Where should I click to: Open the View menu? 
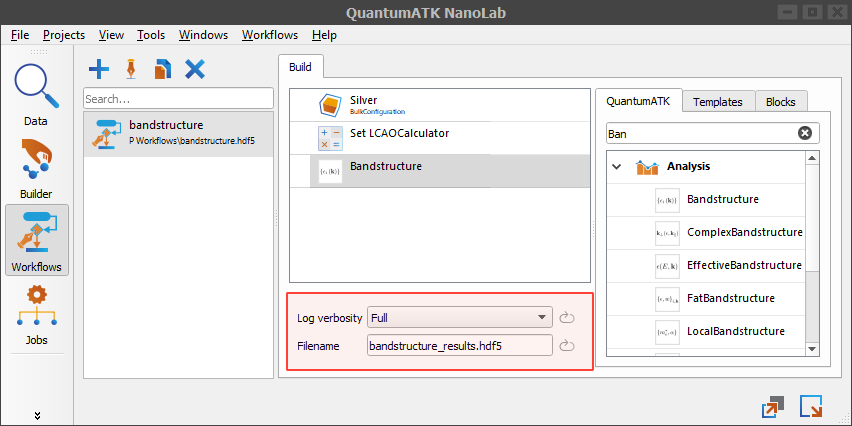coord(111,35)
